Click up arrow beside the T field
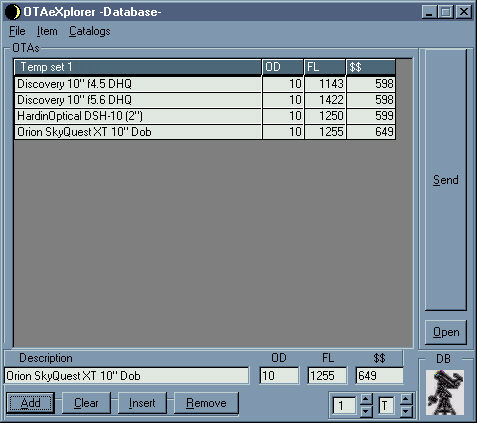This screenshot has width=477, height=423. (x=406, y=399)
